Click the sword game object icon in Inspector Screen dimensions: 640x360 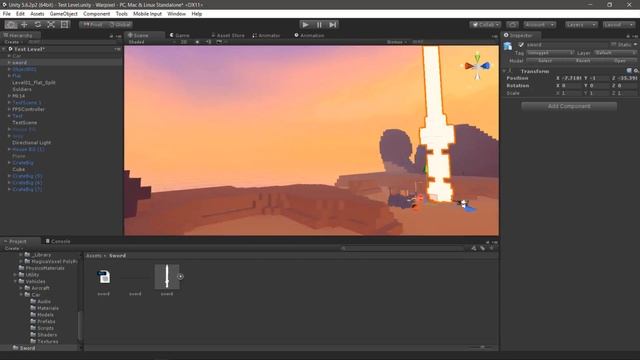click(x=508, y=46)
